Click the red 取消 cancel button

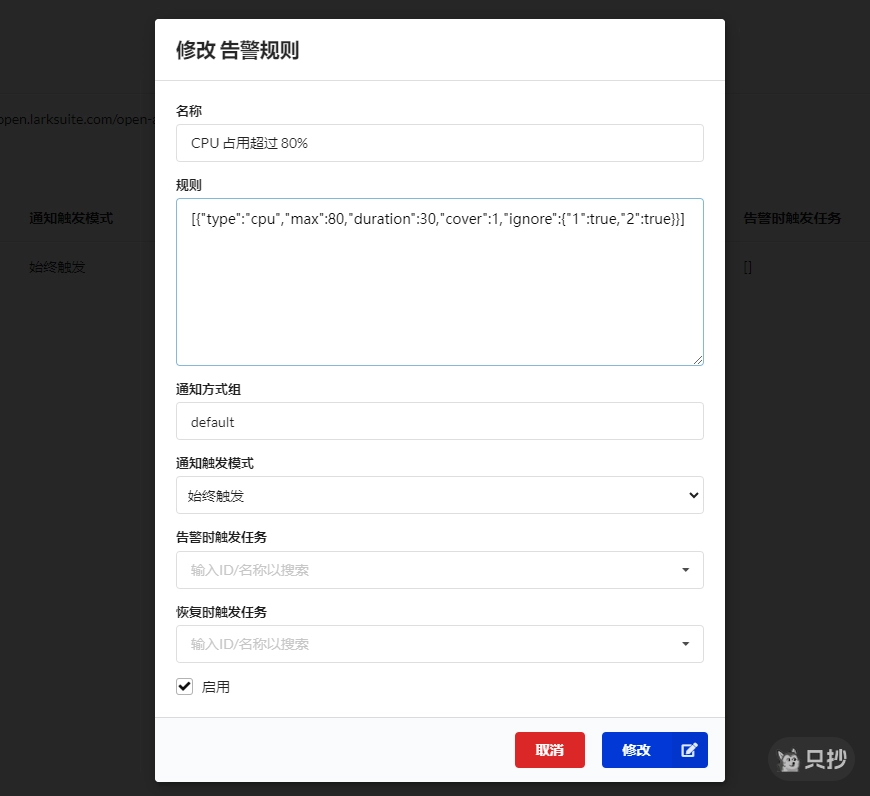549,749
